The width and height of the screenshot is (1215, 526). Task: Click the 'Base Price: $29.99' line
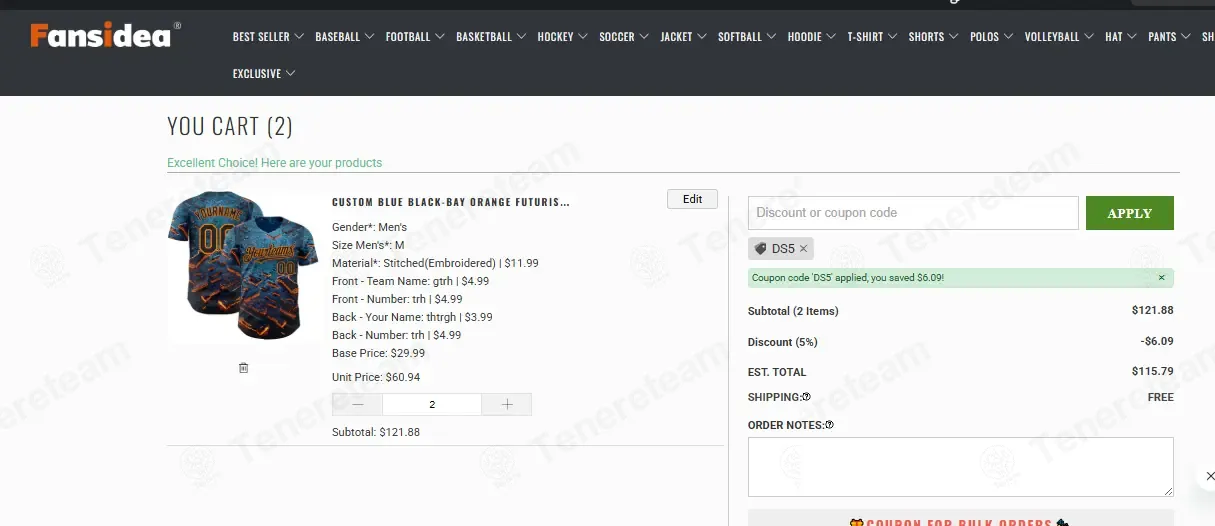click(x=378, y=353)
